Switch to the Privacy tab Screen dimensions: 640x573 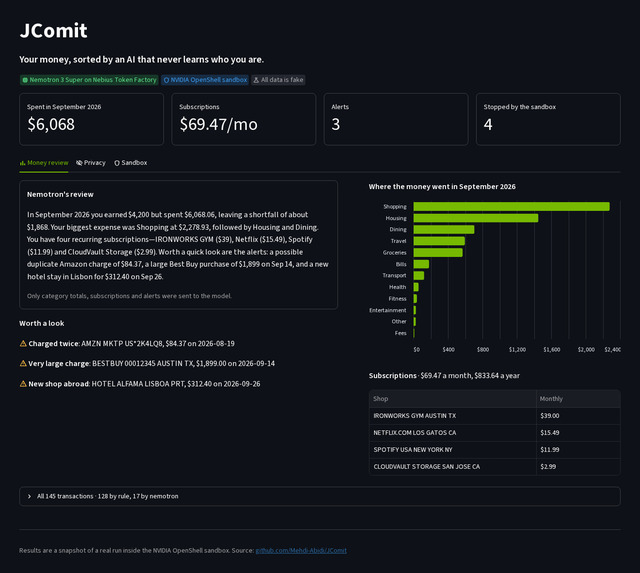[x=91, y=163]
